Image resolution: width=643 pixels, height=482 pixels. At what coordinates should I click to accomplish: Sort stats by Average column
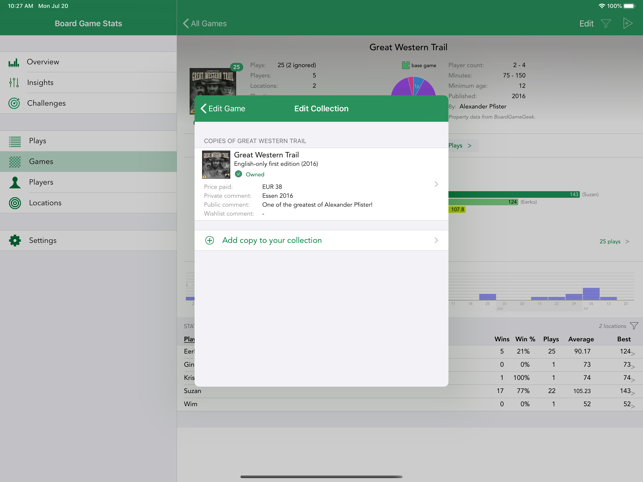click(581, 339)
